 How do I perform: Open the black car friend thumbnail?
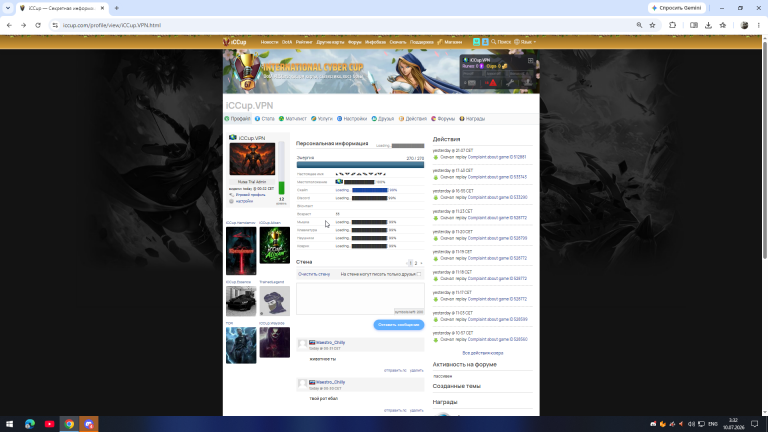pyautogui.click(x=240, y=301)
